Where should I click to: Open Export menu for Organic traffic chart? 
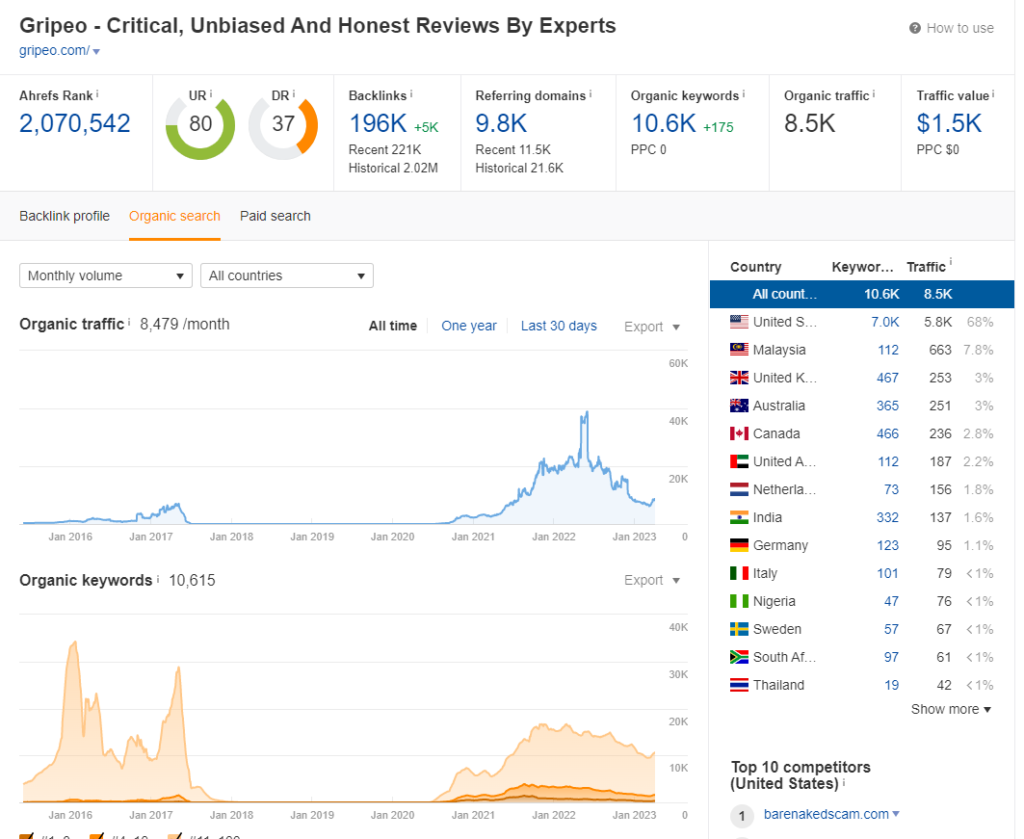(651, 327)
